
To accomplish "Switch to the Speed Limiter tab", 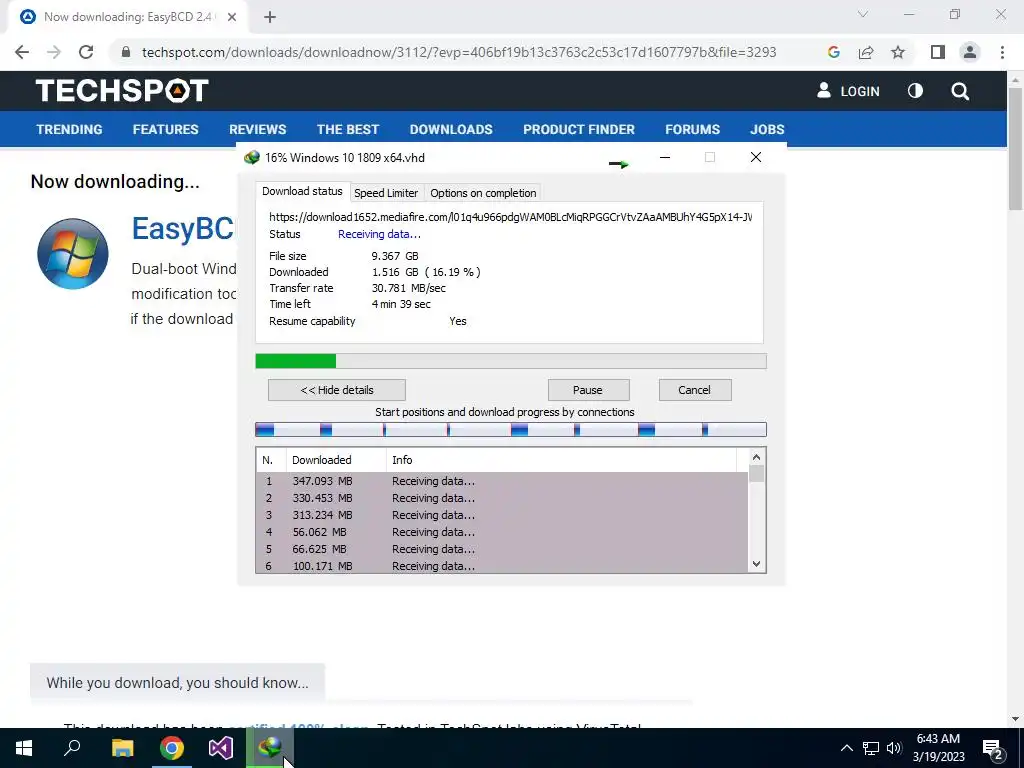I will (x=386, y=193).
